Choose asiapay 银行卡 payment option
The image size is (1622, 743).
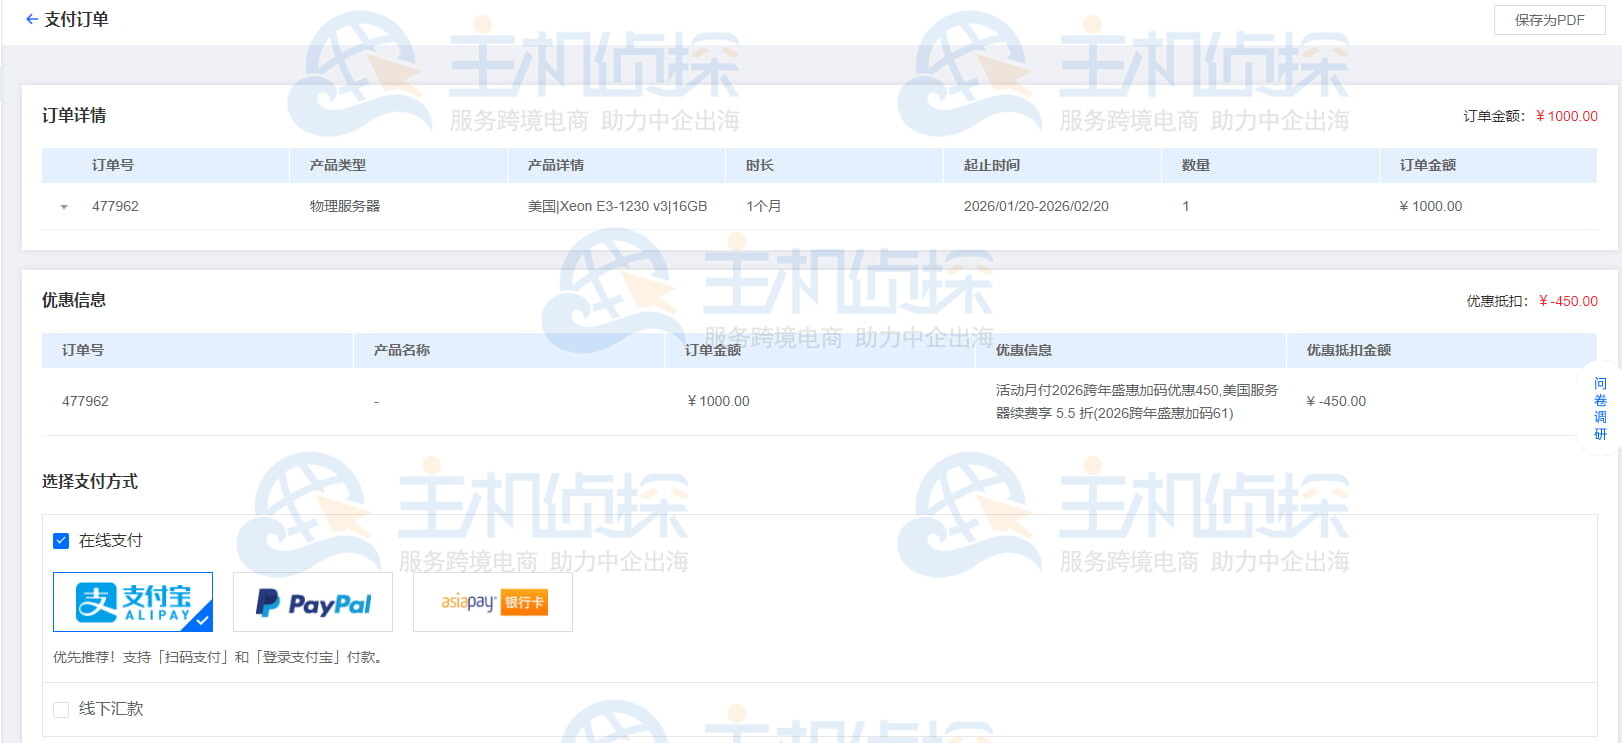pos(493,602)
